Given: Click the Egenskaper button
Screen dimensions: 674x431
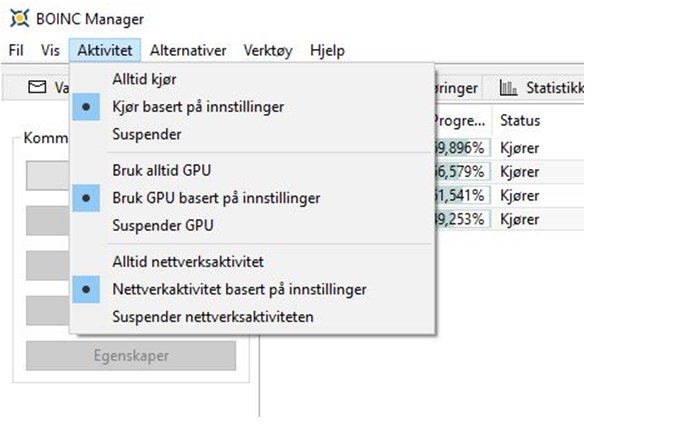Looking at the screenshot, I should [130, 355].
